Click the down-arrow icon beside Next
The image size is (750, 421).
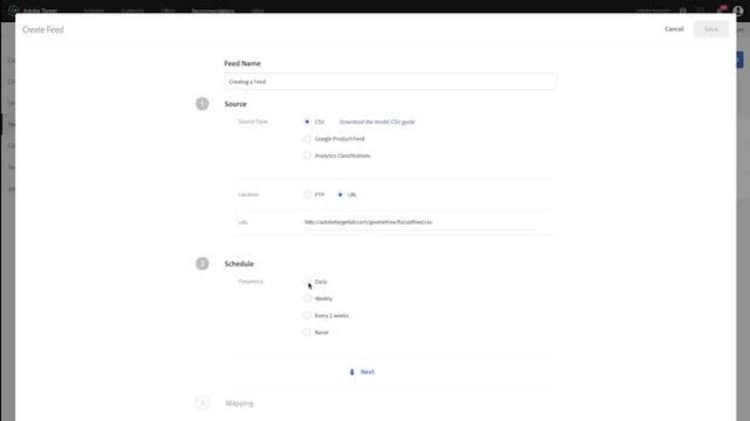click(352, 372)
